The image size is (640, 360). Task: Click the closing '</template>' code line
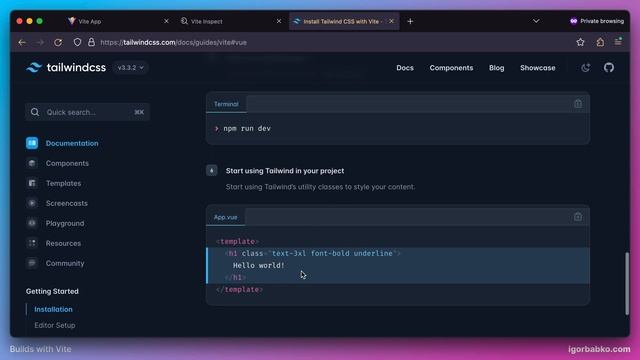click(x=240, y=289)
